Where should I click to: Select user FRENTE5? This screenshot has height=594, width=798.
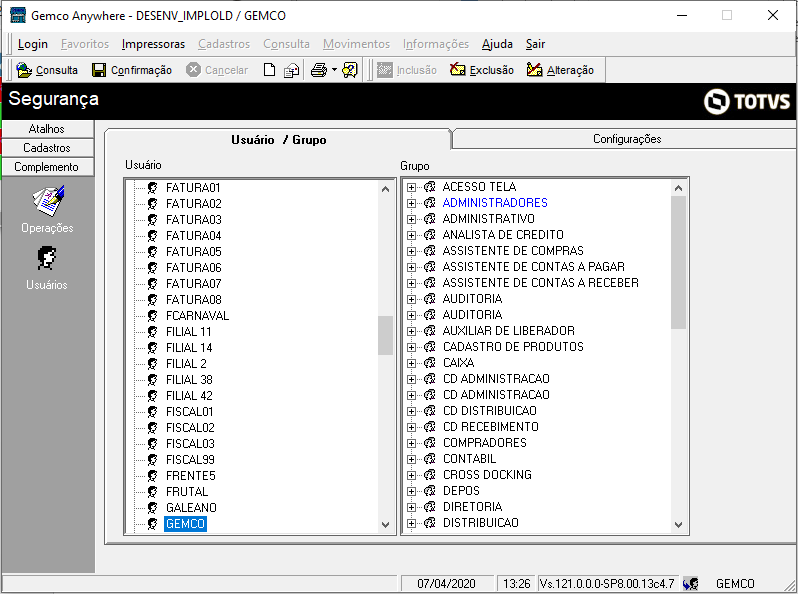[x=191, y=475]
